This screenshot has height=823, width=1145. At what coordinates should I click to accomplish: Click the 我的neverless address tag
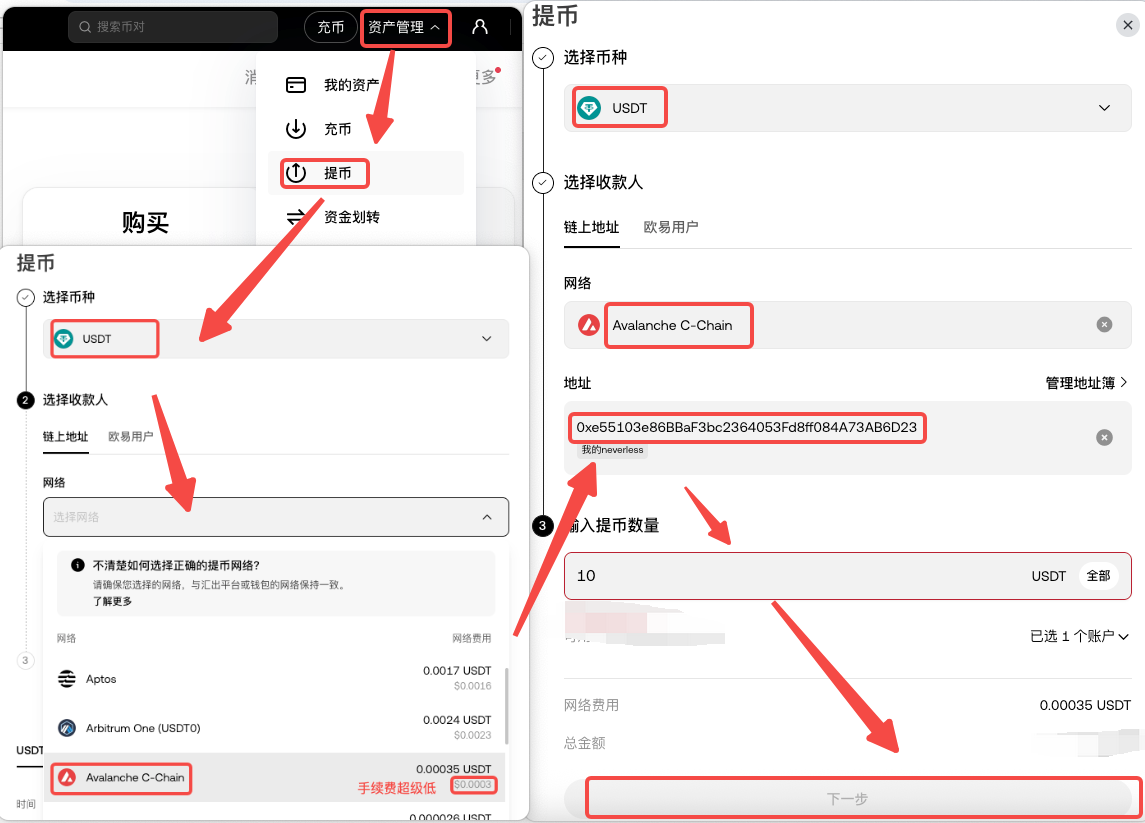613,450
